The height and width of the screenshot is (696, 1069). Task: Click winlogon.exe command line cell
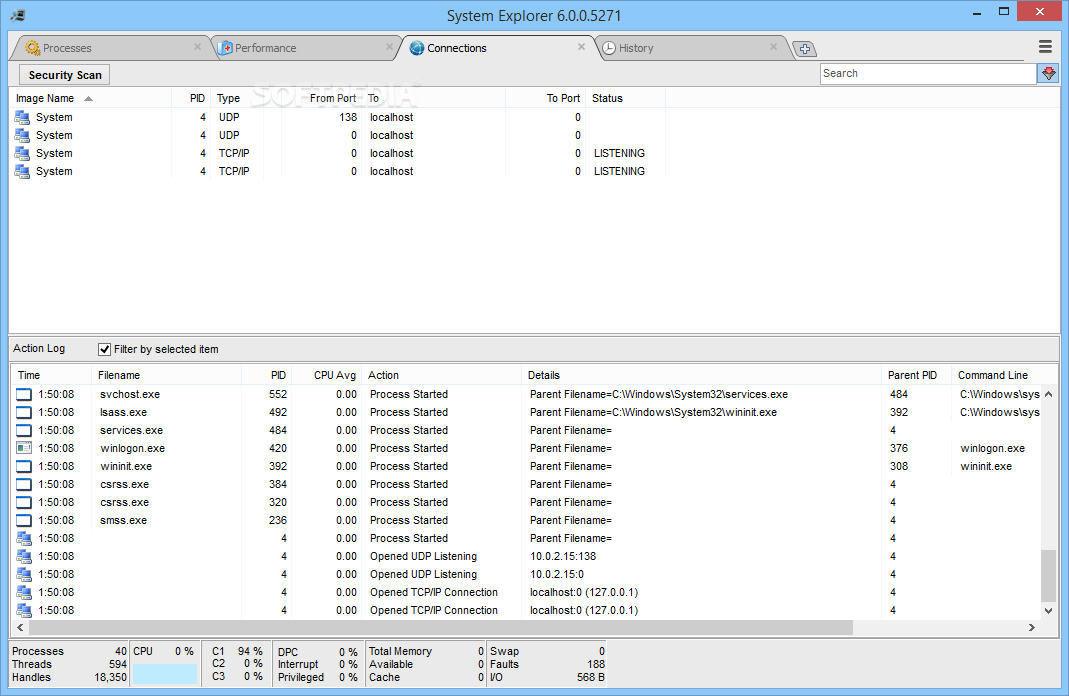click(992, 448)
